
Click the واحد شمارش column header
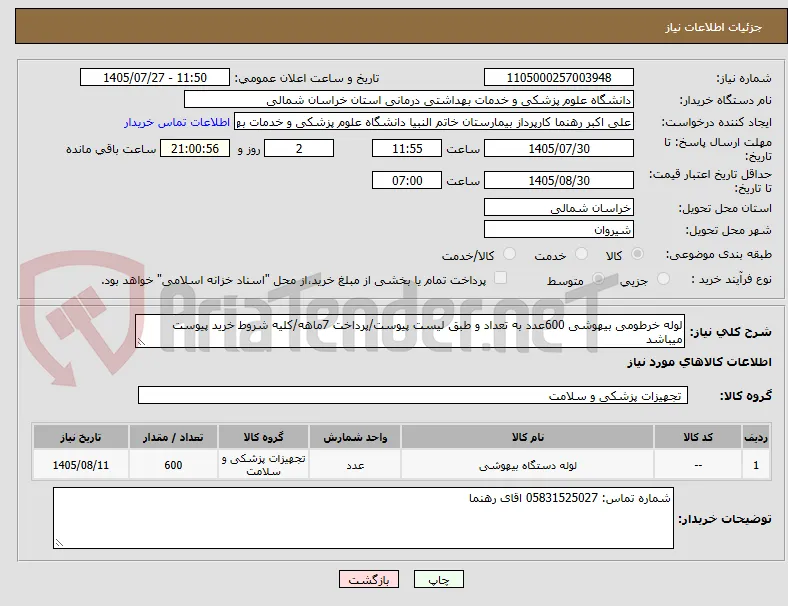tap(355, 437)
